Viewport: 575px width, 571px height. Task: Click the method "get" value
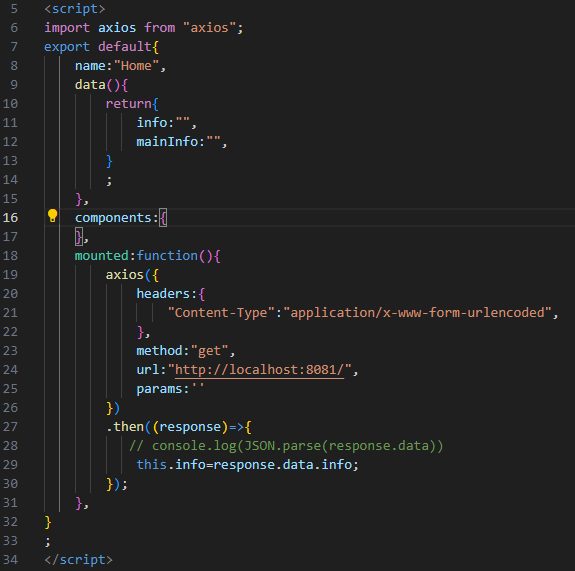coord(209,351)
